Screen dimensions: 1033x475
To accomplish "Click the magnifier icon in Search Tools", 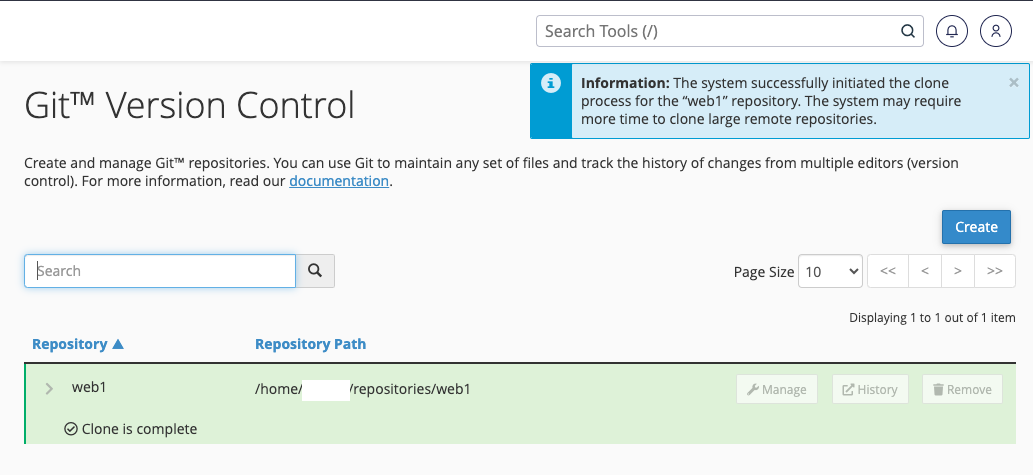I will coord(908,31).
